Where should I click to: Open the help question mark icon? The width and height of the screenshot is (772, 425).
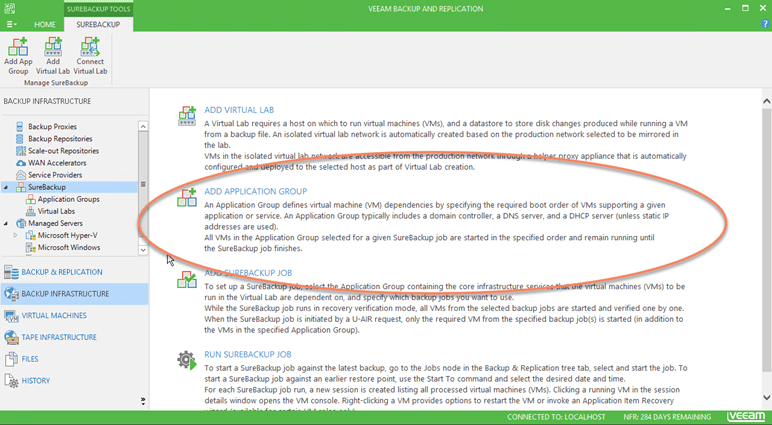[x=765, y=24]
